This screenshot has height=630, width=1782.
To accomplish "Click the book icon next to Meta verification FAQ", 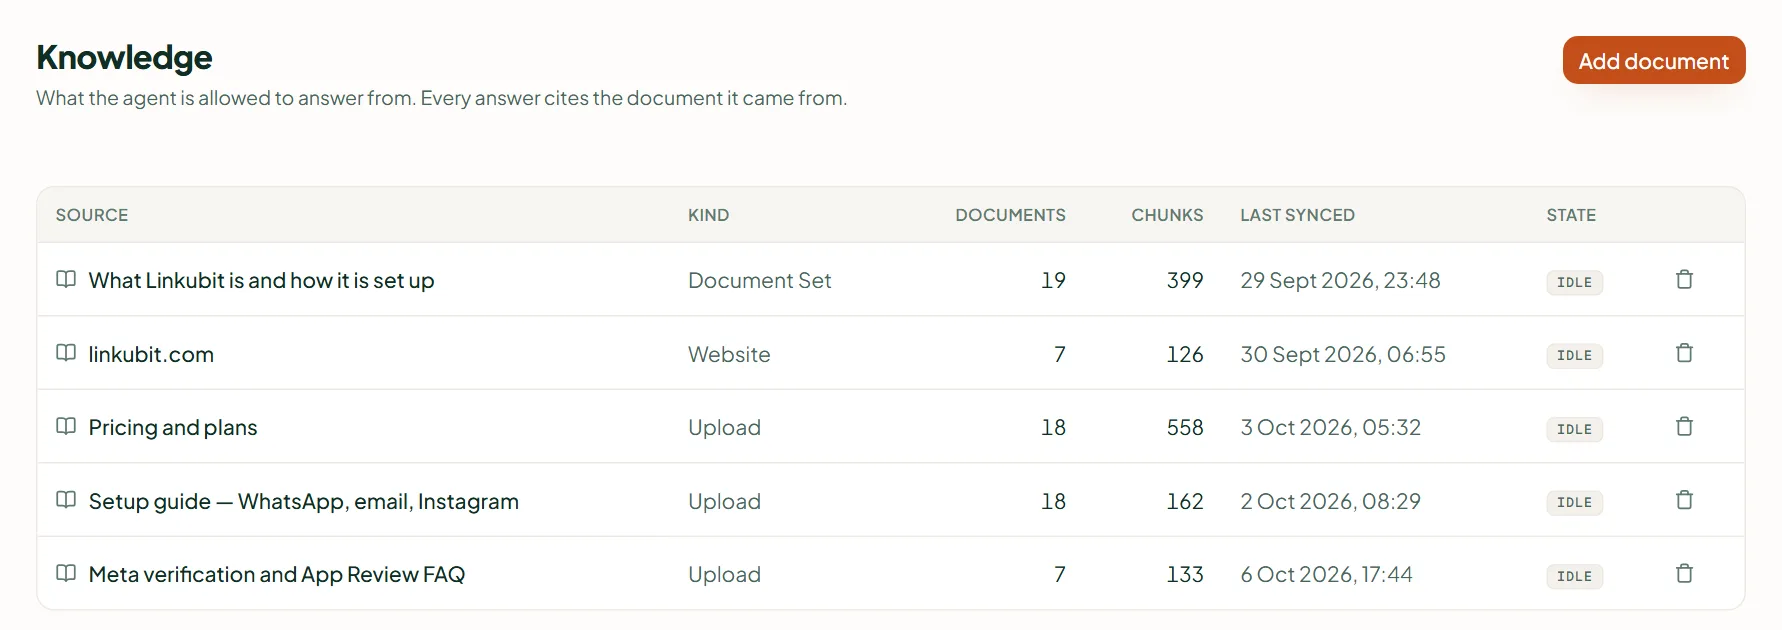I will (66, 573).
